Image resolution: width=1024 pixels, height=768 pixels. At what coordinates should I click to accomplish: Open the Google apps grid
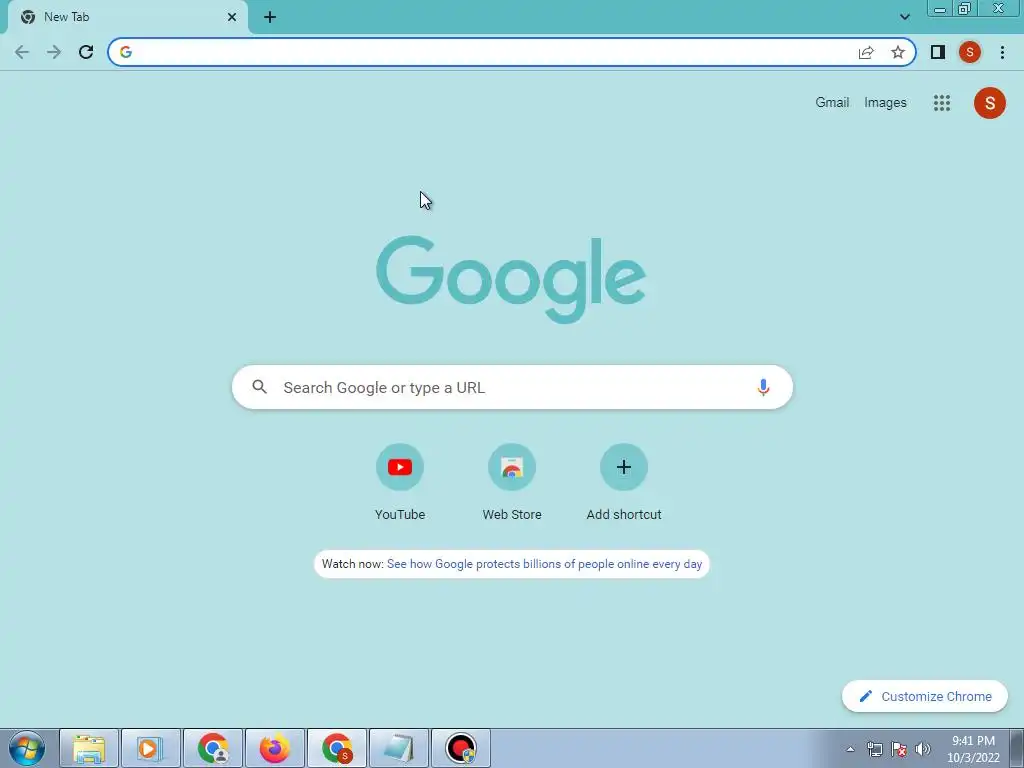click(x=942, y=103)
